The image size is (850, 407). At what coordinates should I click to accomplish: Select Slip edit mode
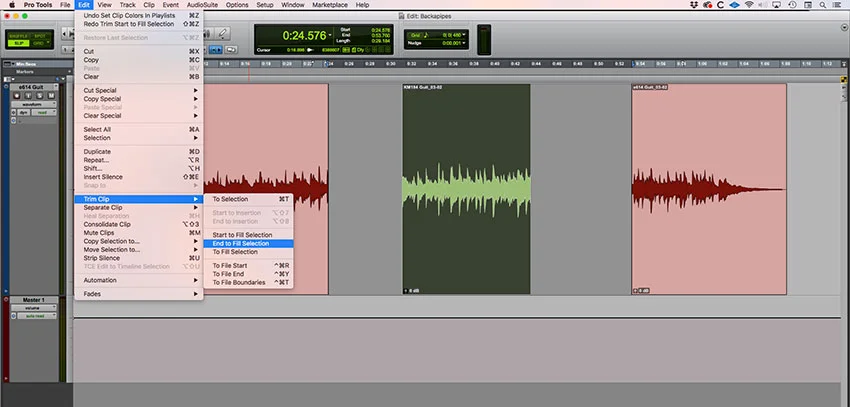click(19, 43)
